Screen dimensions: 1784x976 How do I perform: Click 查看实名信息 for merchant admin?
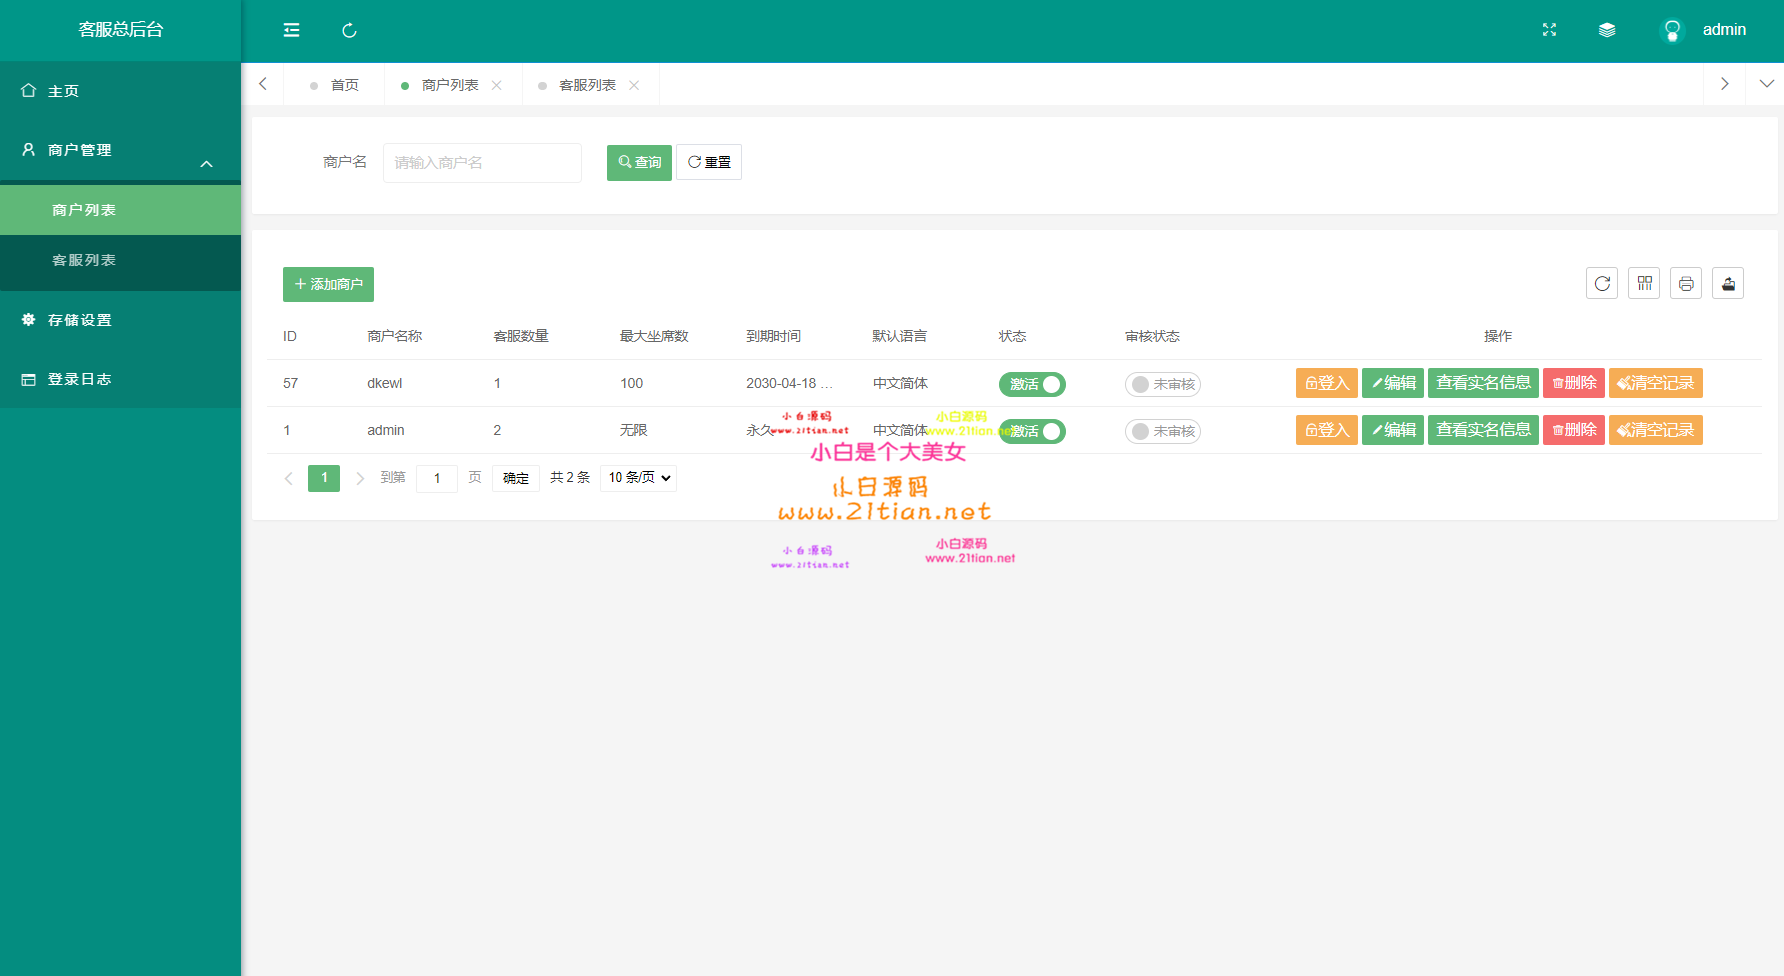coord(1483,430)
